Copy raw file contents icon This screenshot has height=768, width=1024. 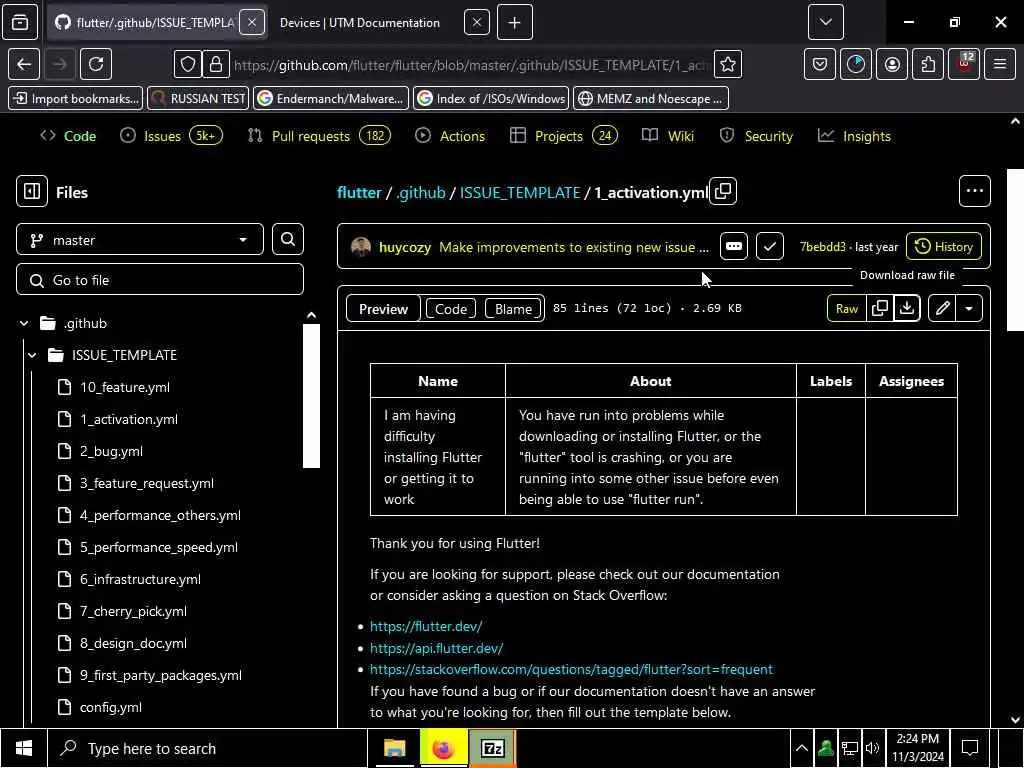(x=880, y=308)
